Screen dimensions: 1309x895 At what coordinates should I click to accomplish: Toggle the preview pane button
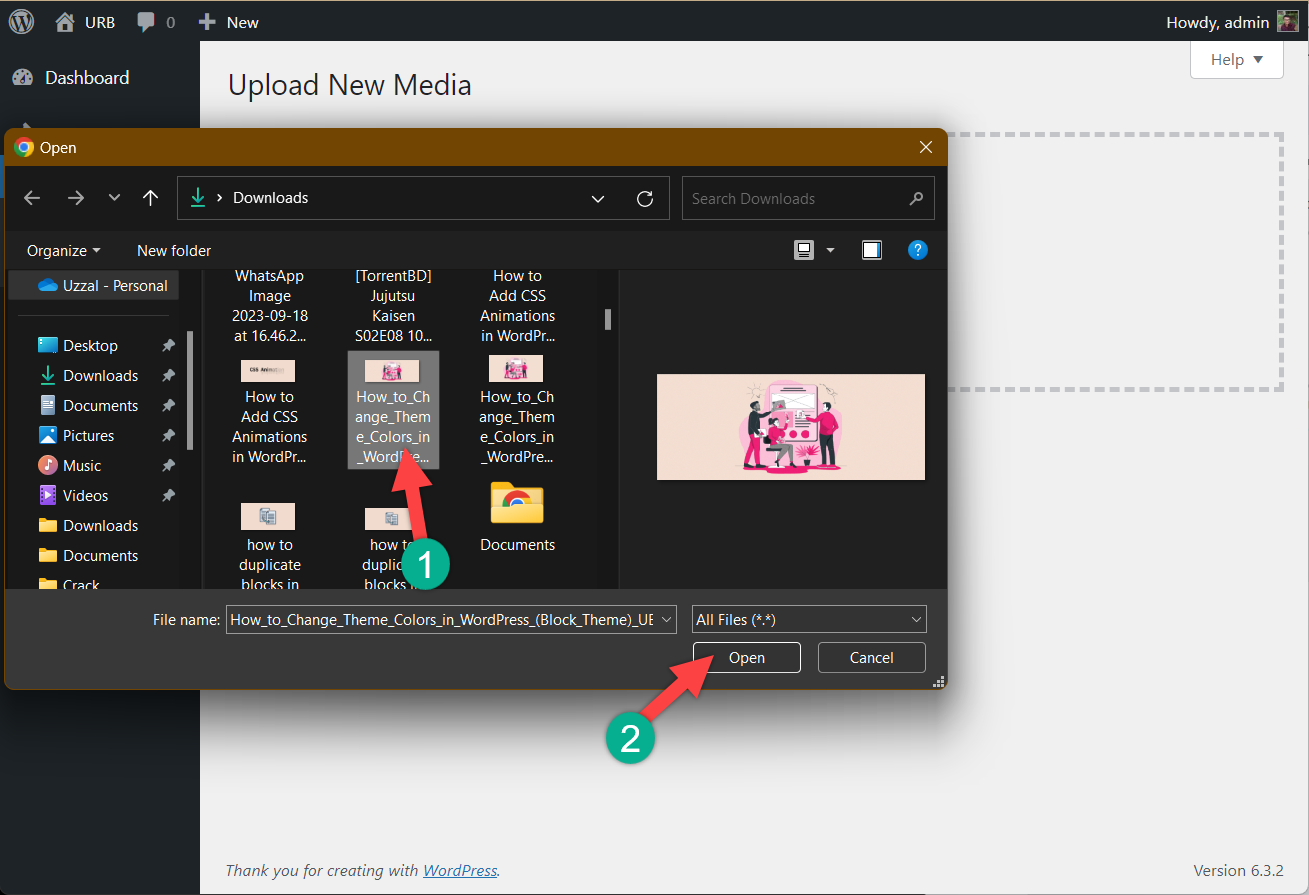tap(872, 250)
